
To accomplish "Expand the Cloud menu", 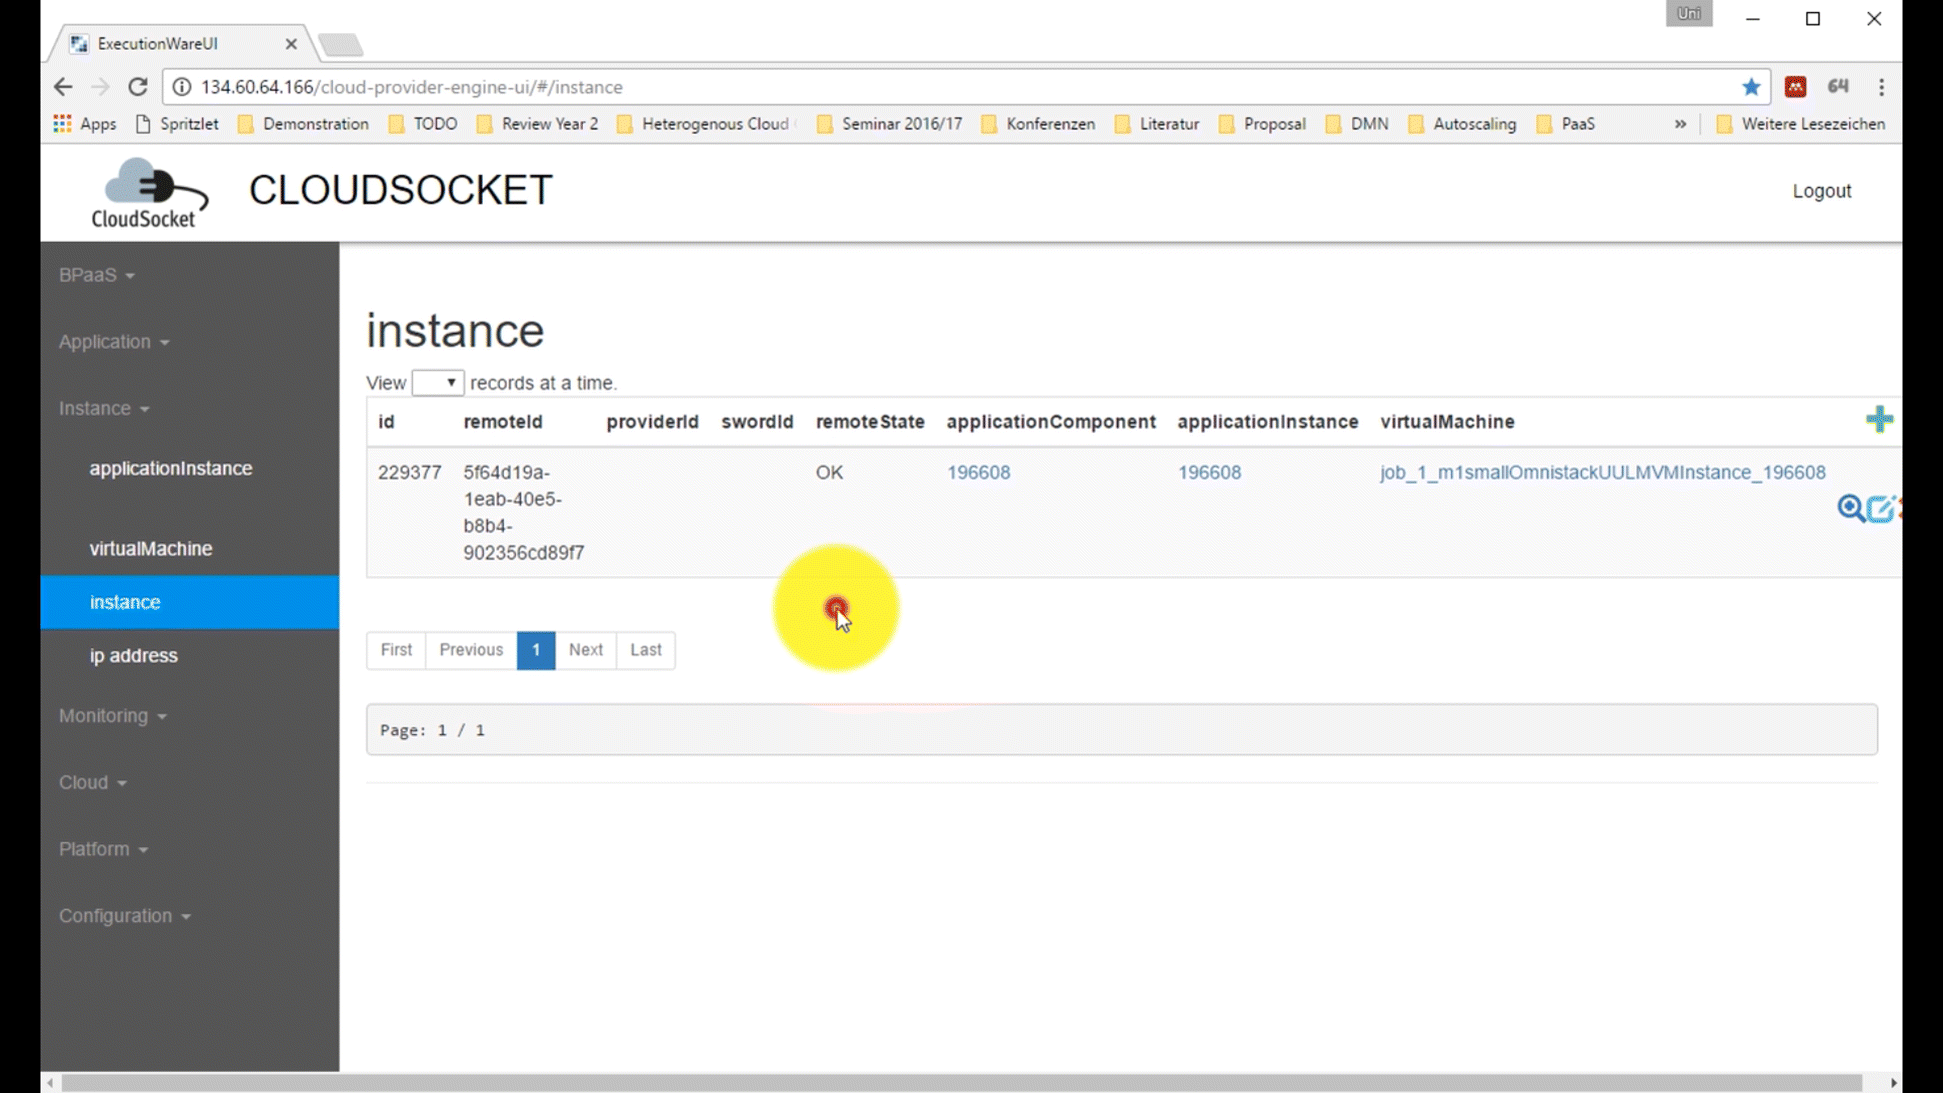I will 92,783.
